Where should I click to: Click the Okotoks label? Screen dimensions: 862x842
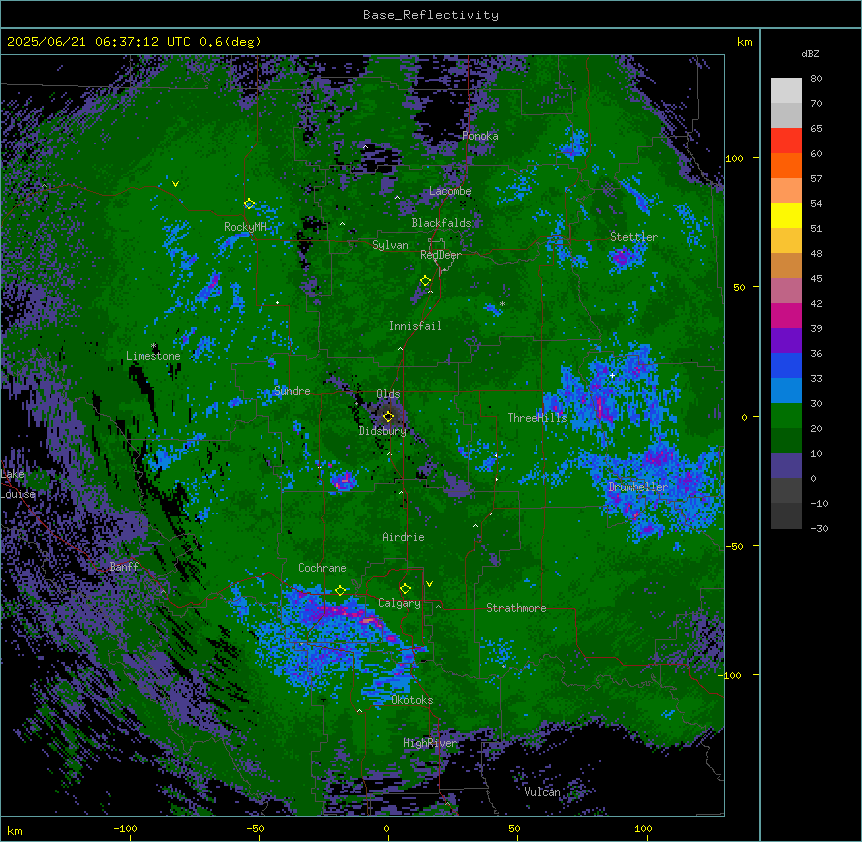click(412, 700)
